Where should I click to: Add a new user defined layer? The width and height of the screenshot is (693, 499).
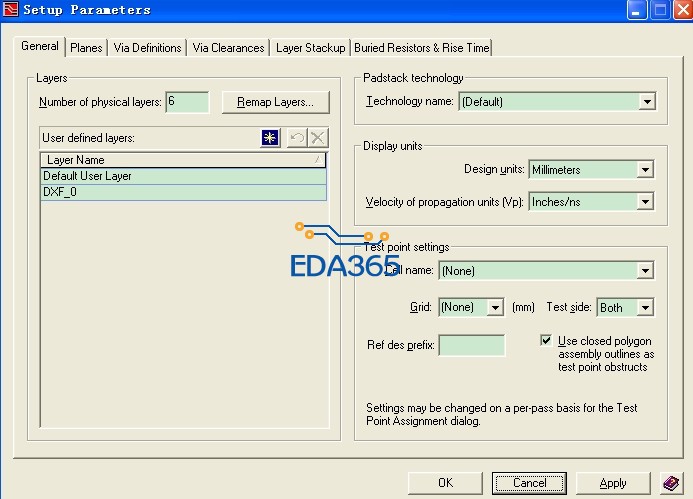click(270, 138)
